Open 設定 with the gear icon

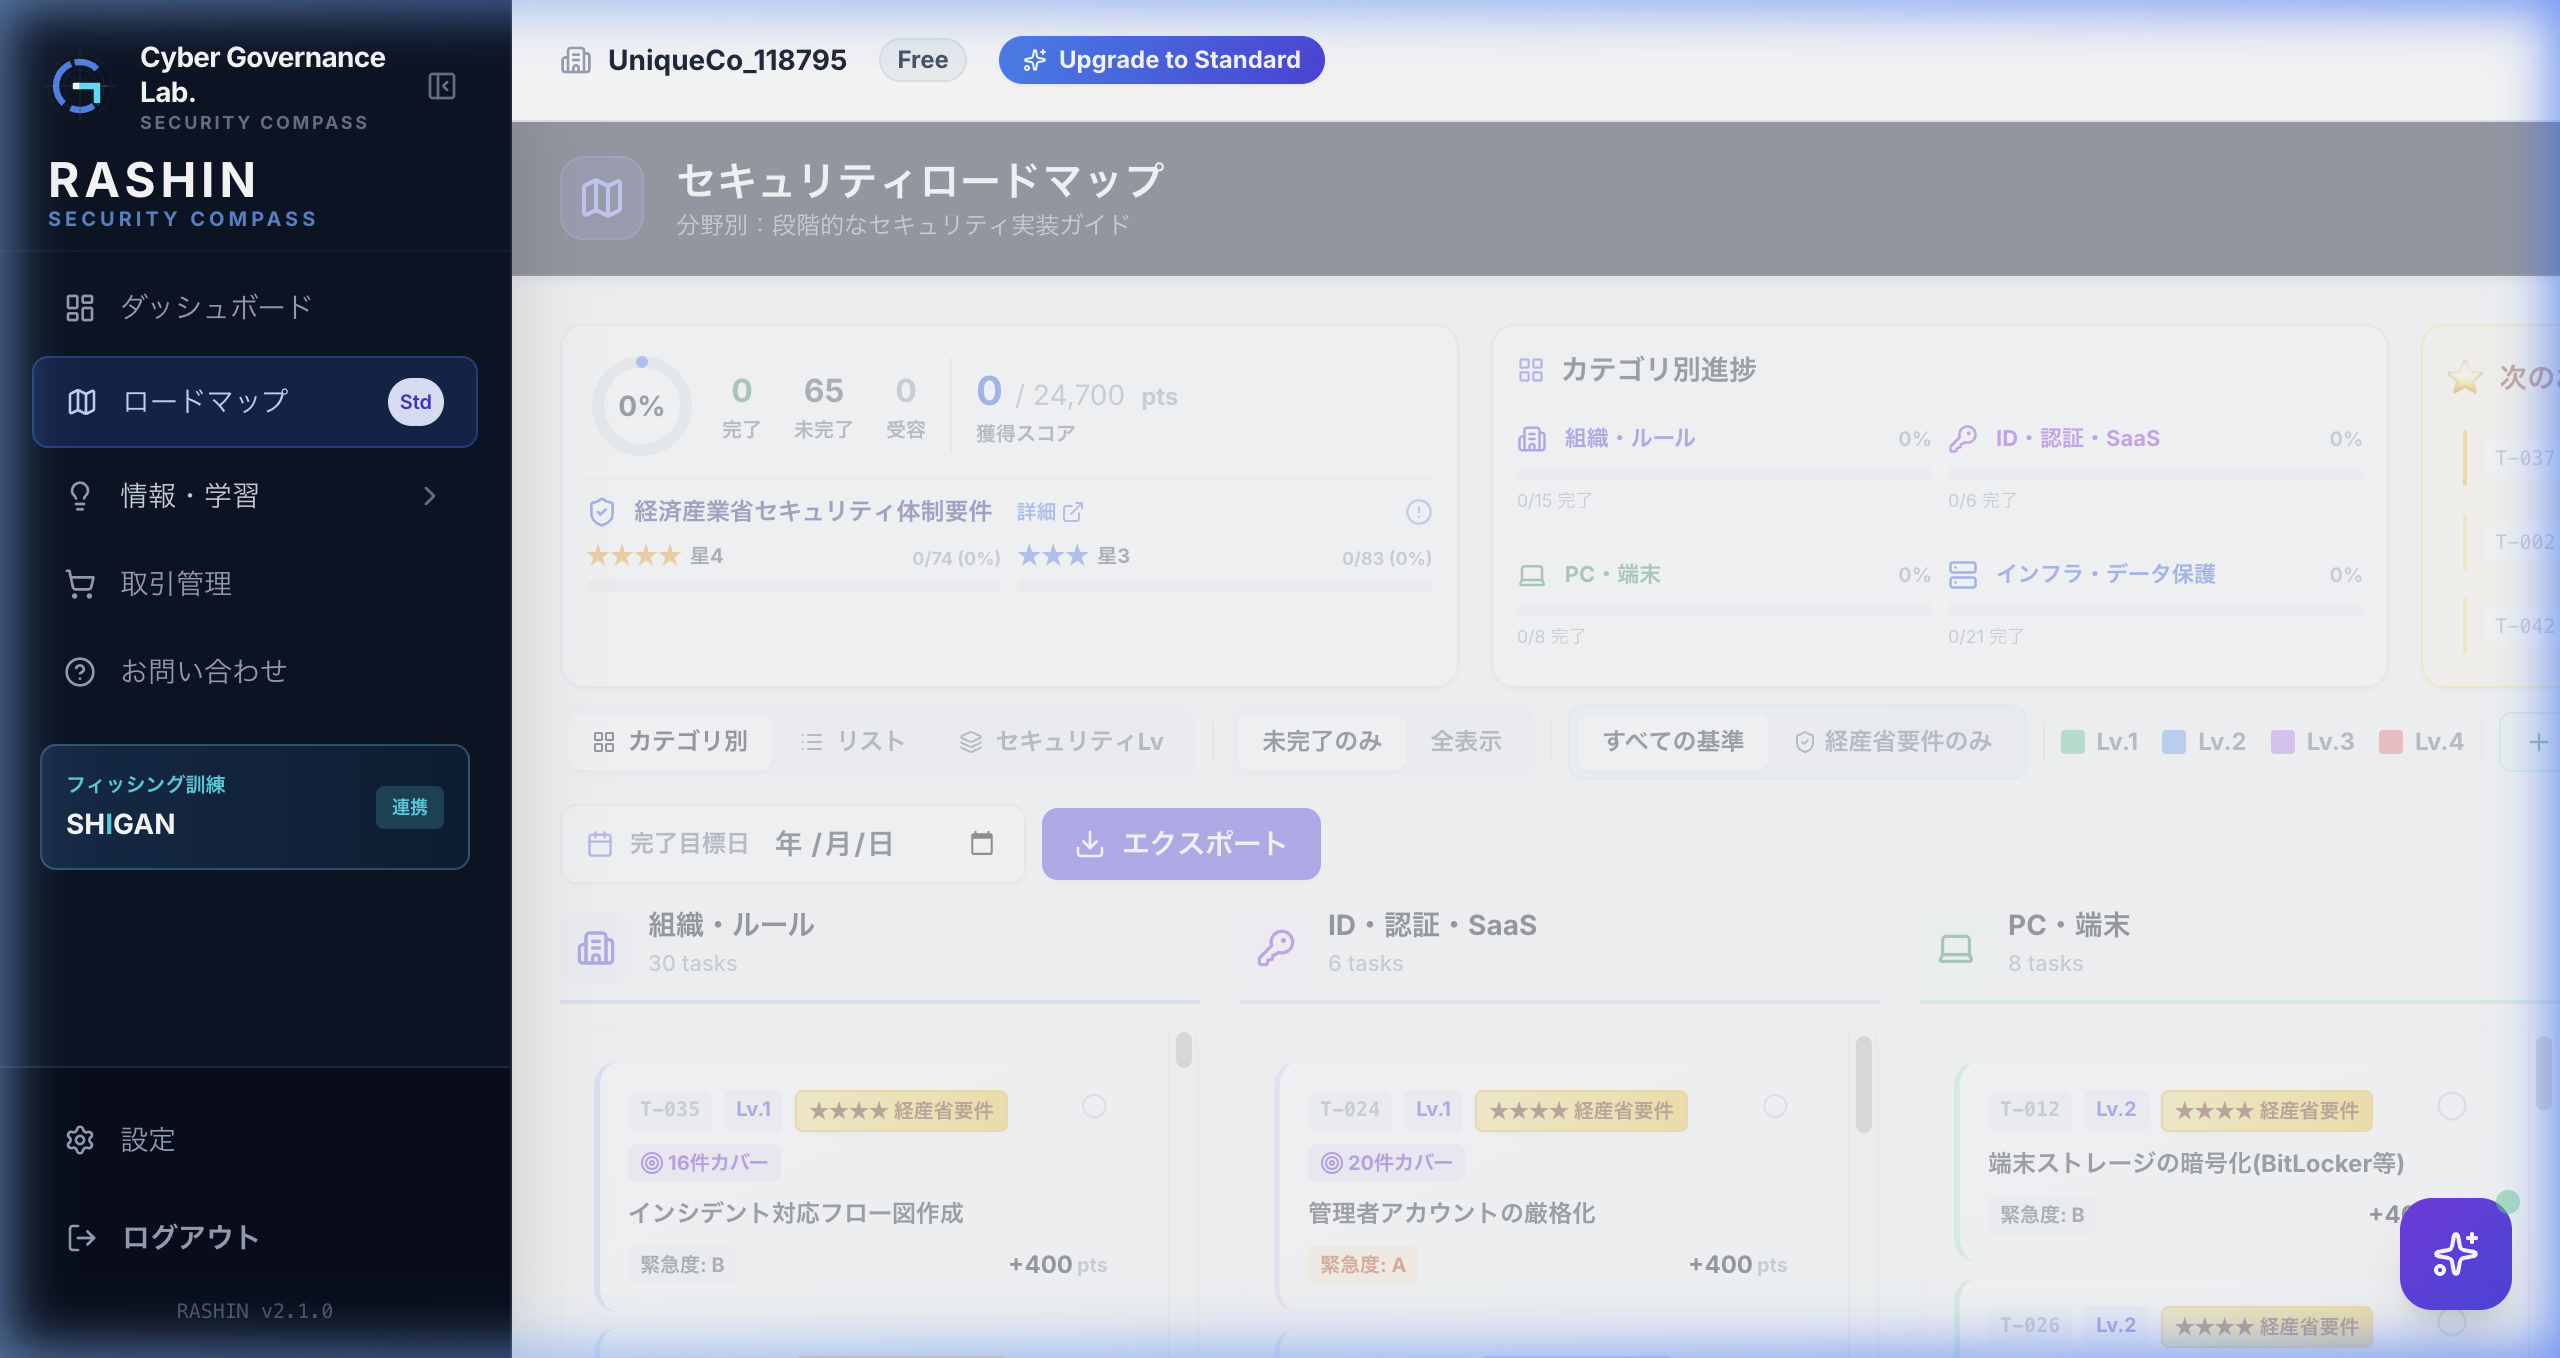click(80, 1140)
